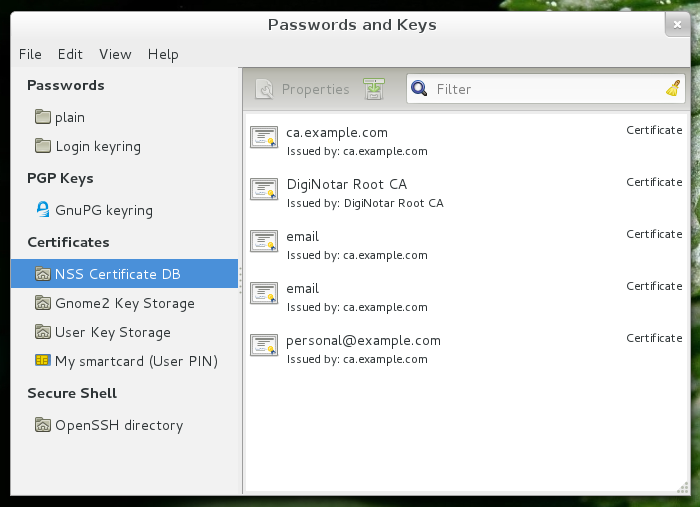Clear the filter using the broom icon
Viewport: 700px width, 507px height.
click(673, 88)
